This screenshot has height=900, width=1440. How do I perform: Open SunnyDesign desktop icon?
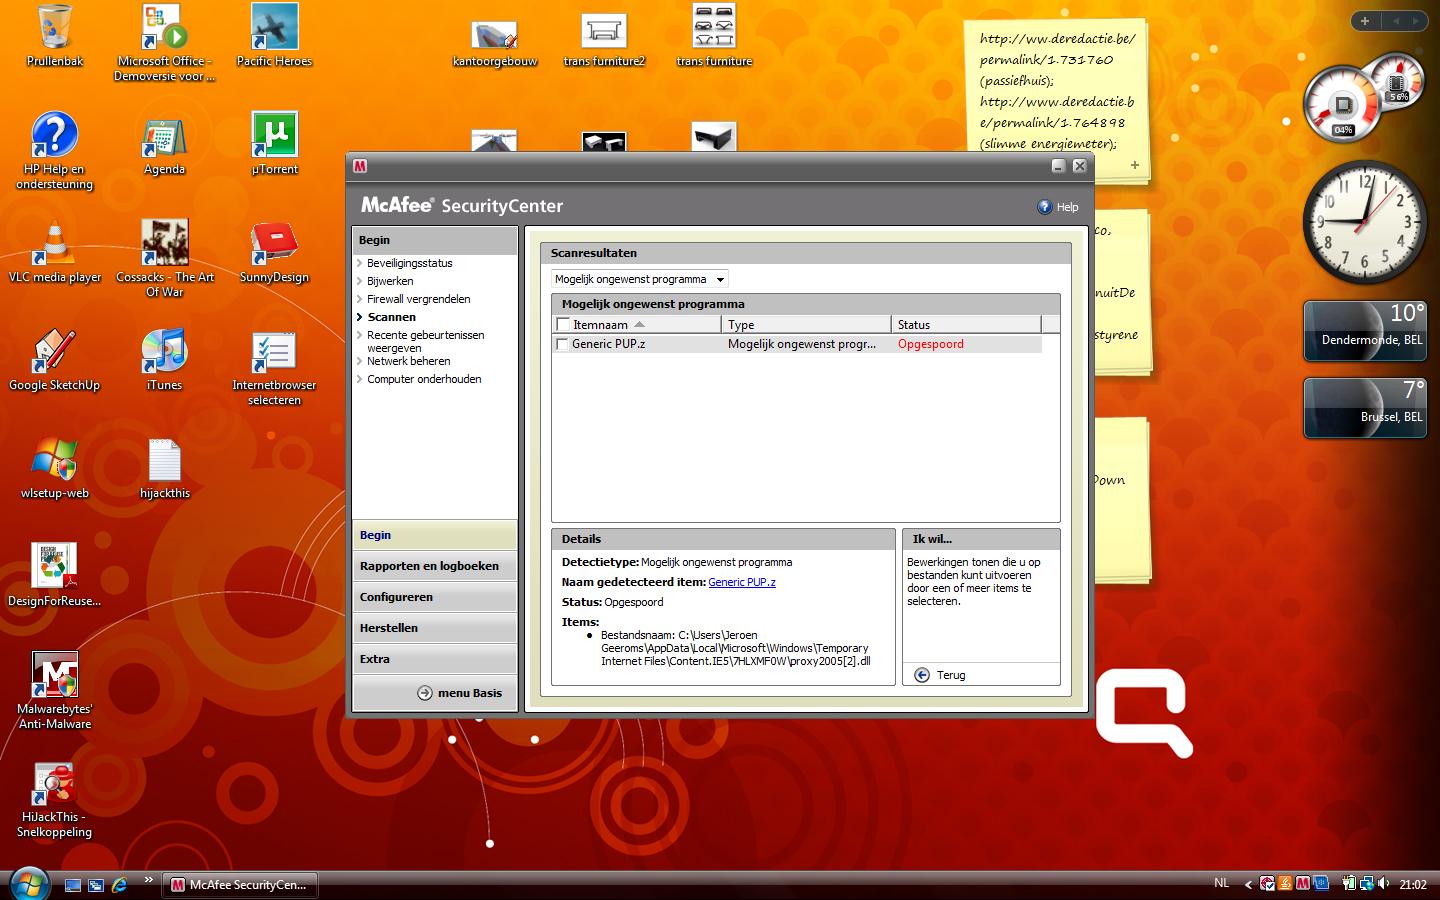(x=274, y=244)
